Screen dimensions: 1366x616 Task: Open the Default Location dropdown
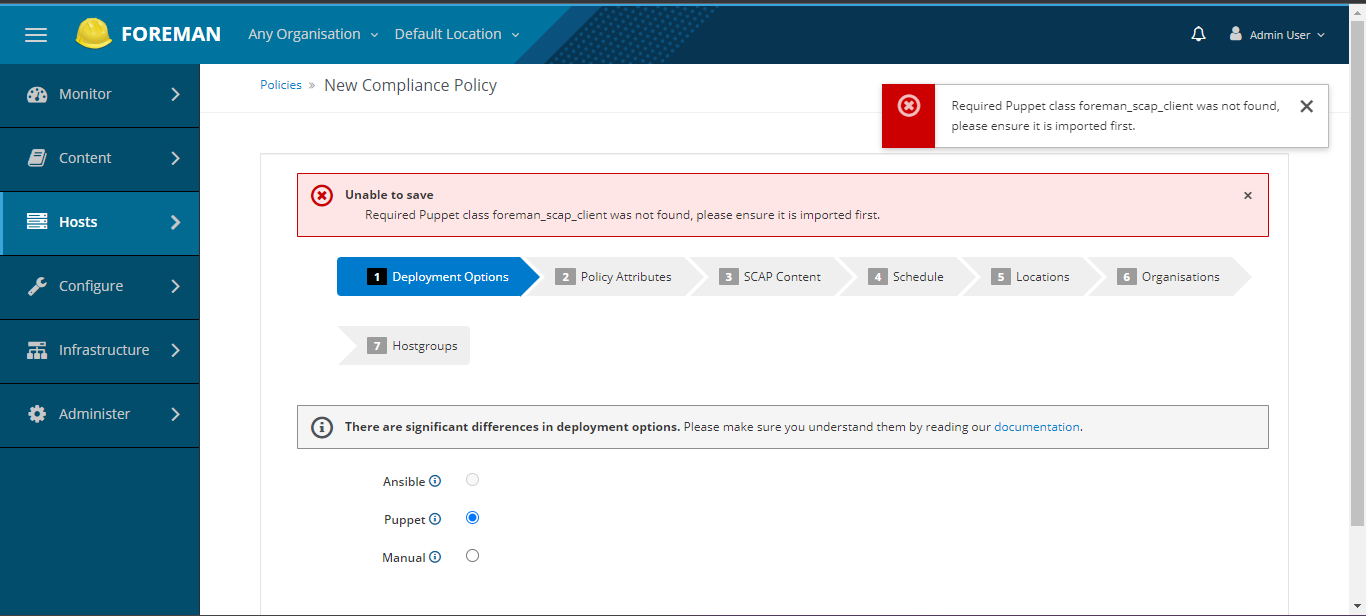457,34
